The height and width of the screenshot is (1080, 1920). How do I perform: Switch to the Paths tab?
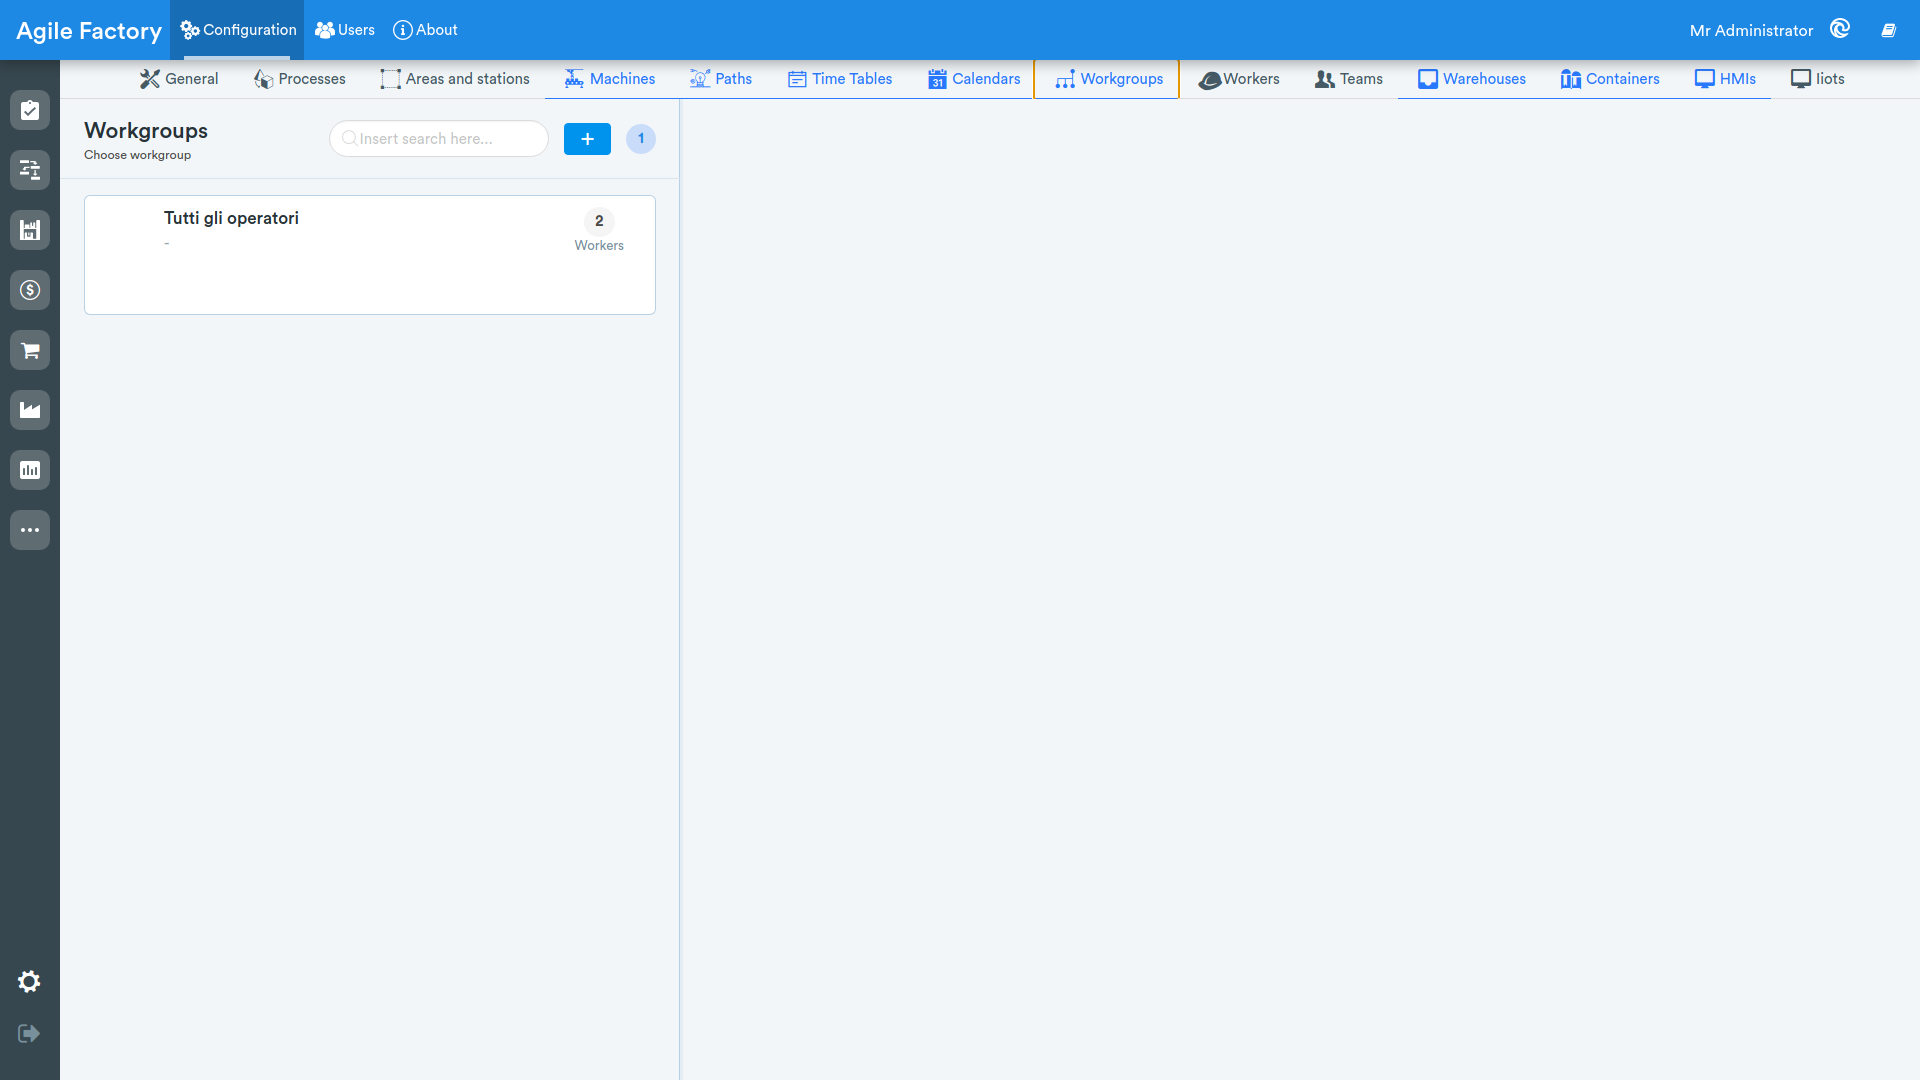tap(721, 79)
